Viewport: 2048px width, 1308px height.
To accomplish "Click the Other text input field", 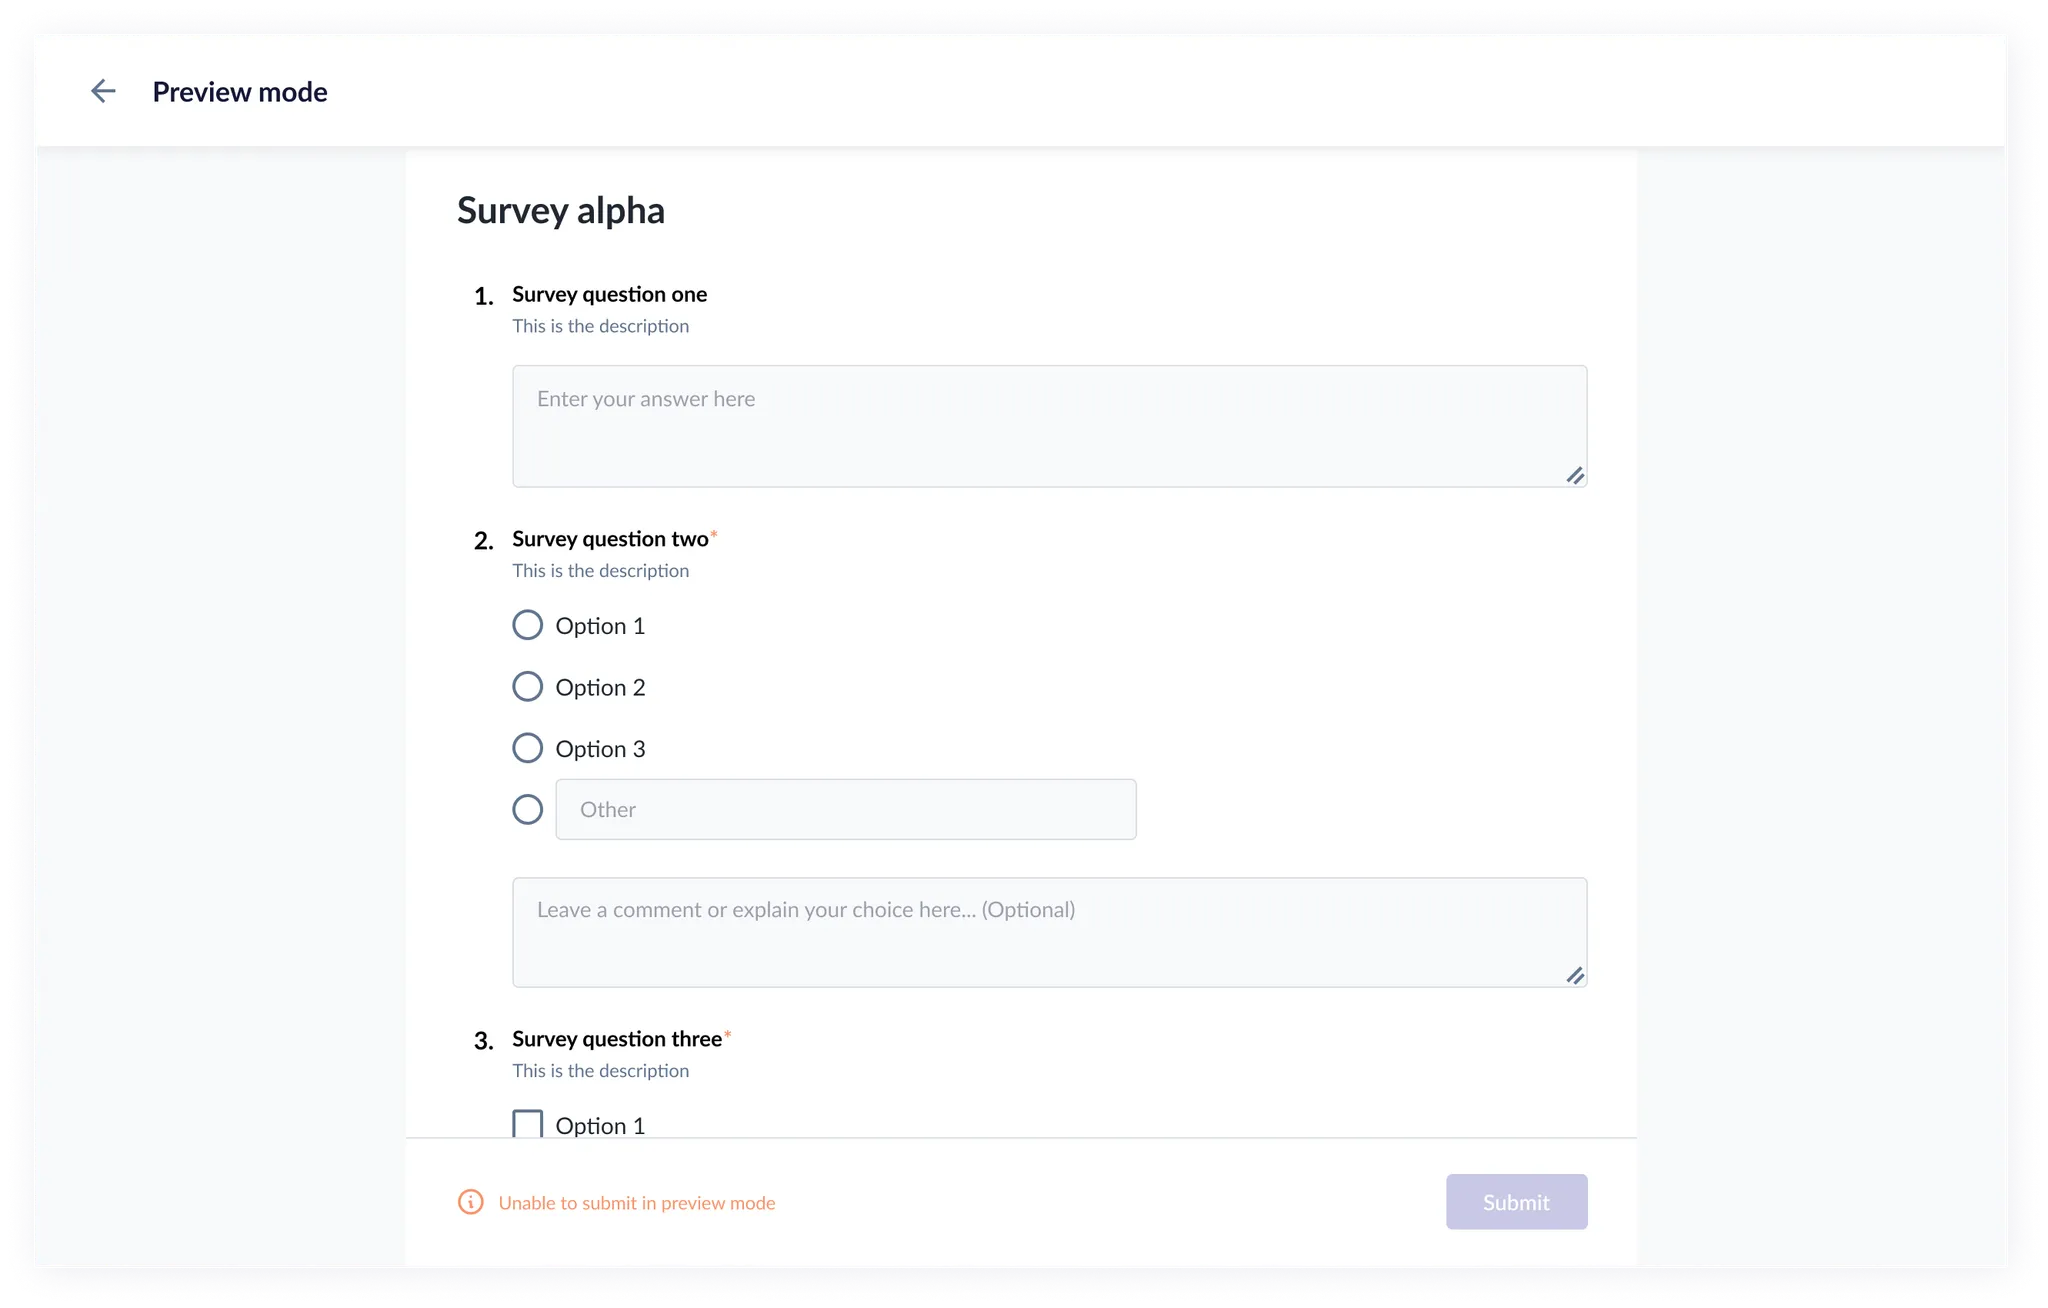I will tap(845, 809).
